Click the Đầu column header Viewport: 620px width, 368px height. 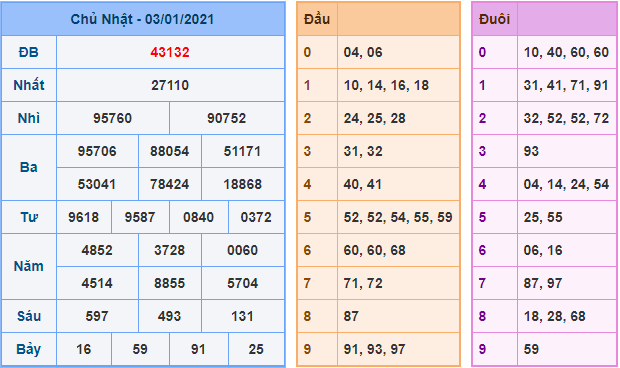[x=317, y=19]
